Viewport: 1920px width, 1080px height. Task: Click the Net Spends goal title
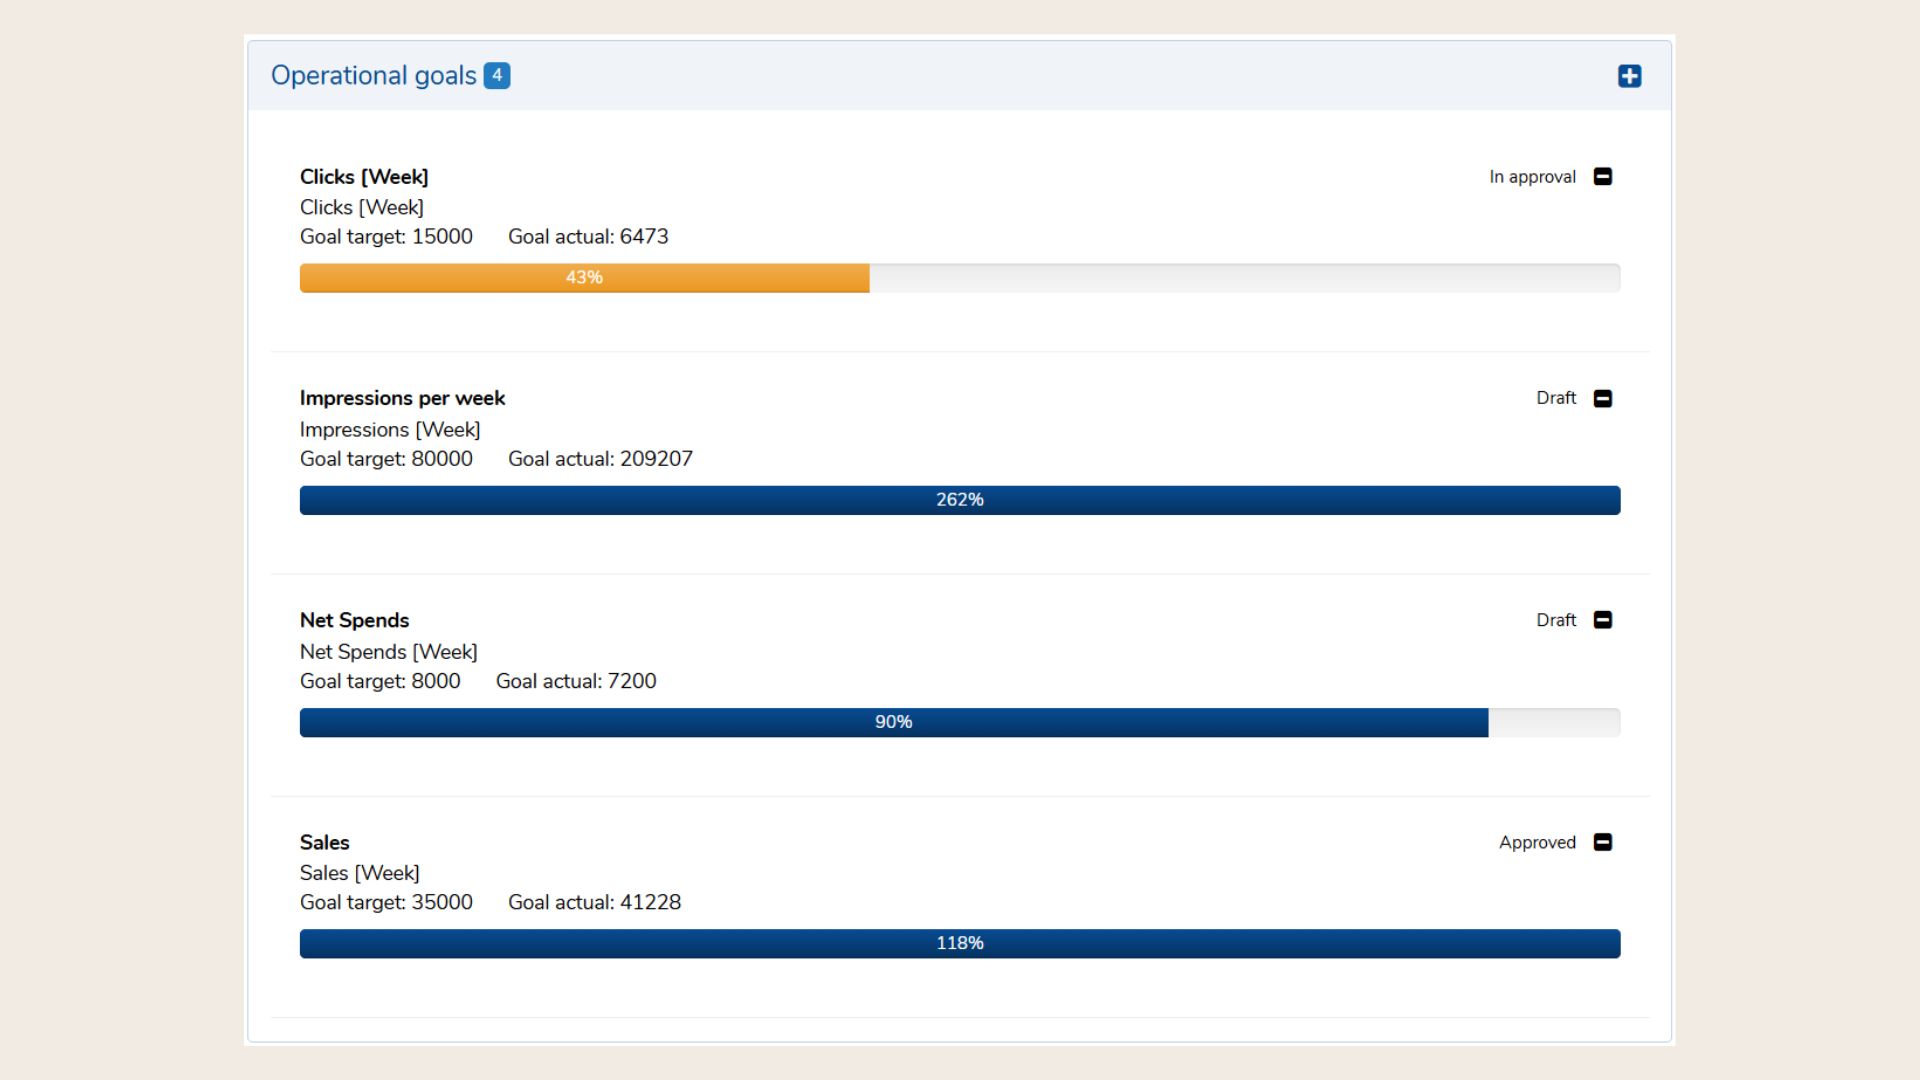pyautogui.click(x=354, y=620)
